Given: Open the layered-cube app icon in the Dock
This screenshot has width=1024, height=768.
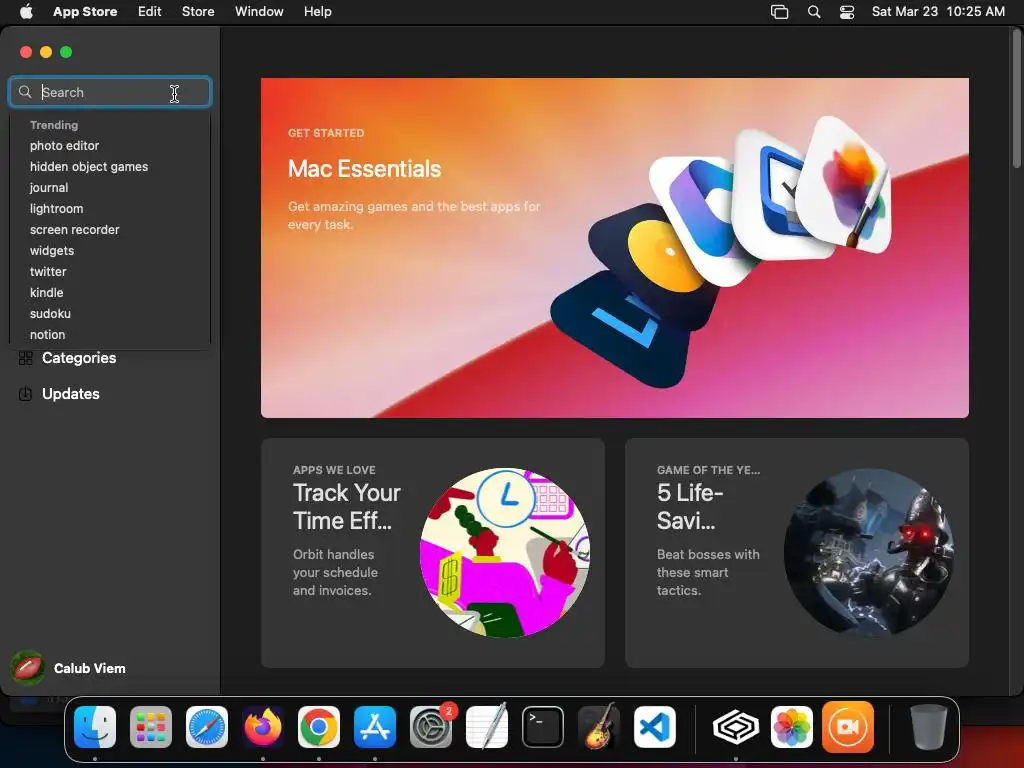Looking at the screenshot, I should pos(735,727).
